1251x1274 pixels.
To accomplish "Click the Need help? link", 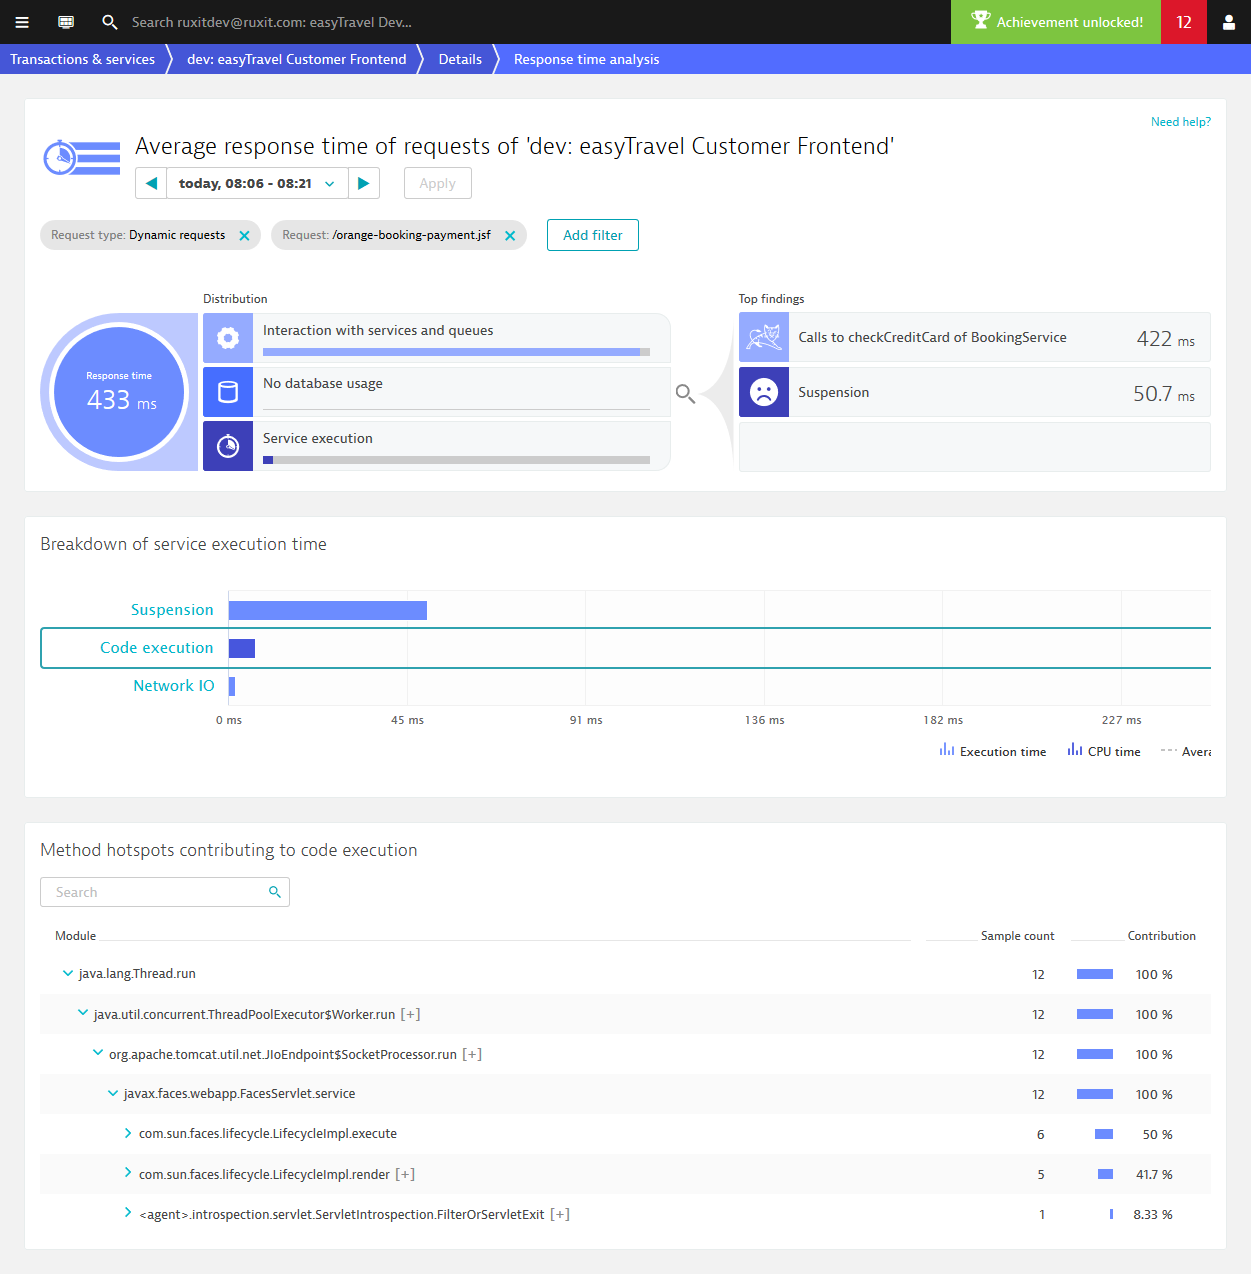I will (x=1181, y=122).
